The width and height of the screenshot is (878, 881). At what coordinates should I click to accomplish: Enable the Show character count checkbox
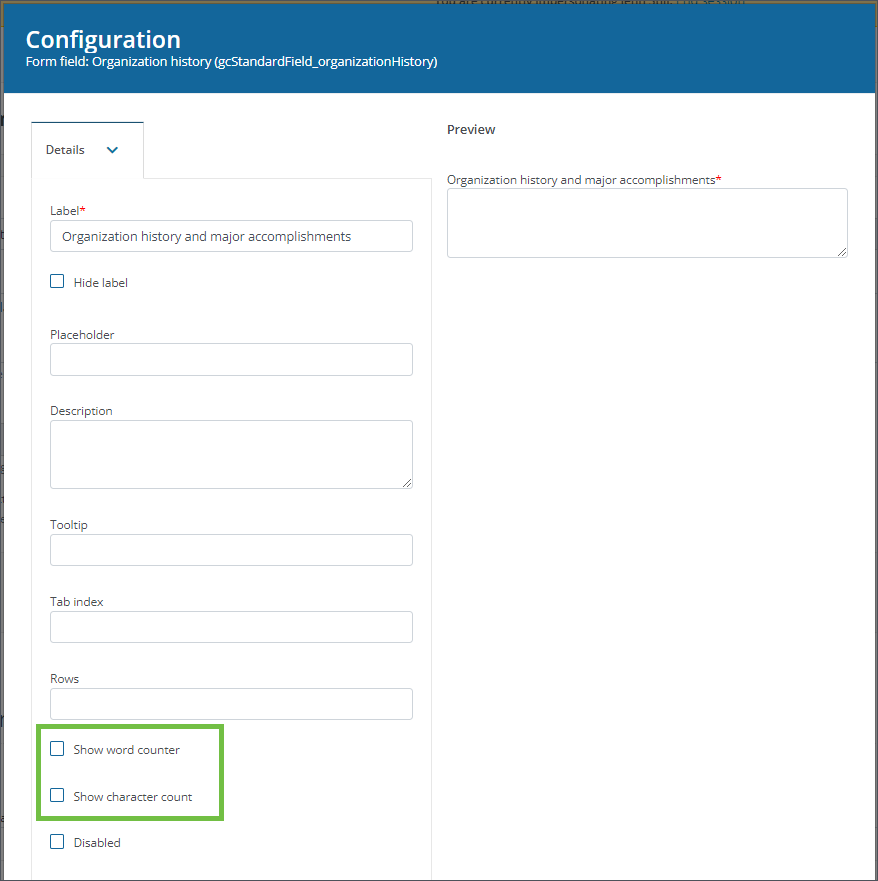(58, 796)
